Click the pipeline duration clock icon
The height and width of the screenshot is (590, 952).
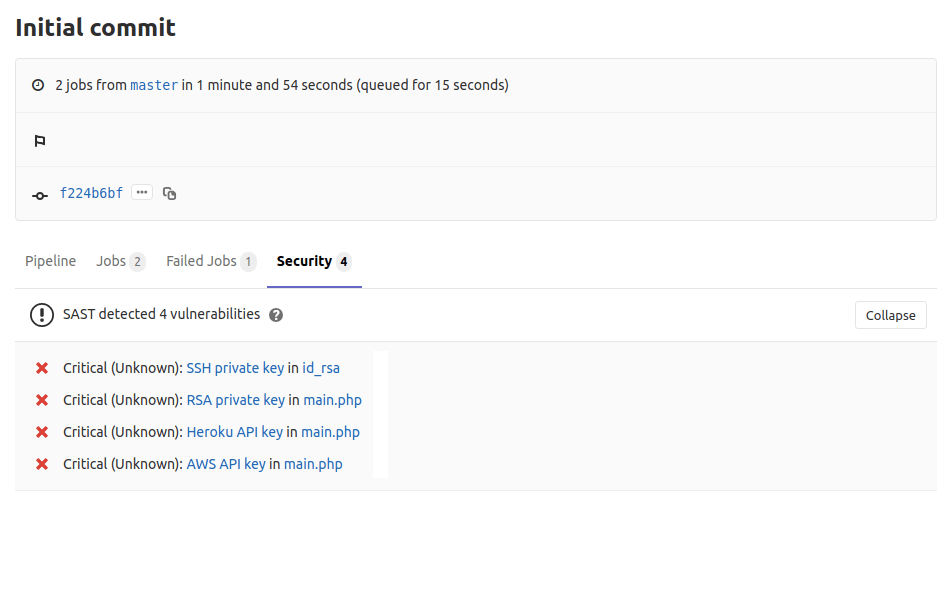click(37, 85)
